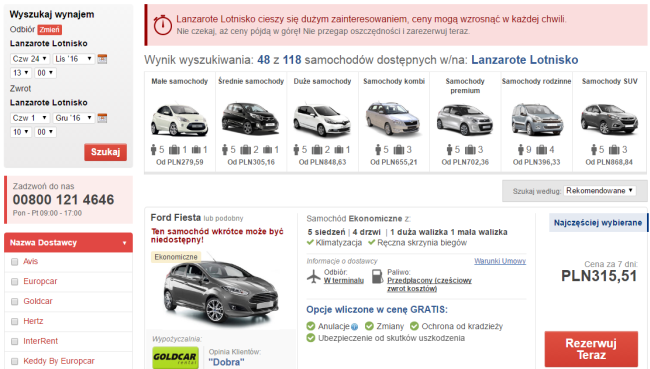
Task: Select the Samochody kombi category
Action: pos(394,121)
